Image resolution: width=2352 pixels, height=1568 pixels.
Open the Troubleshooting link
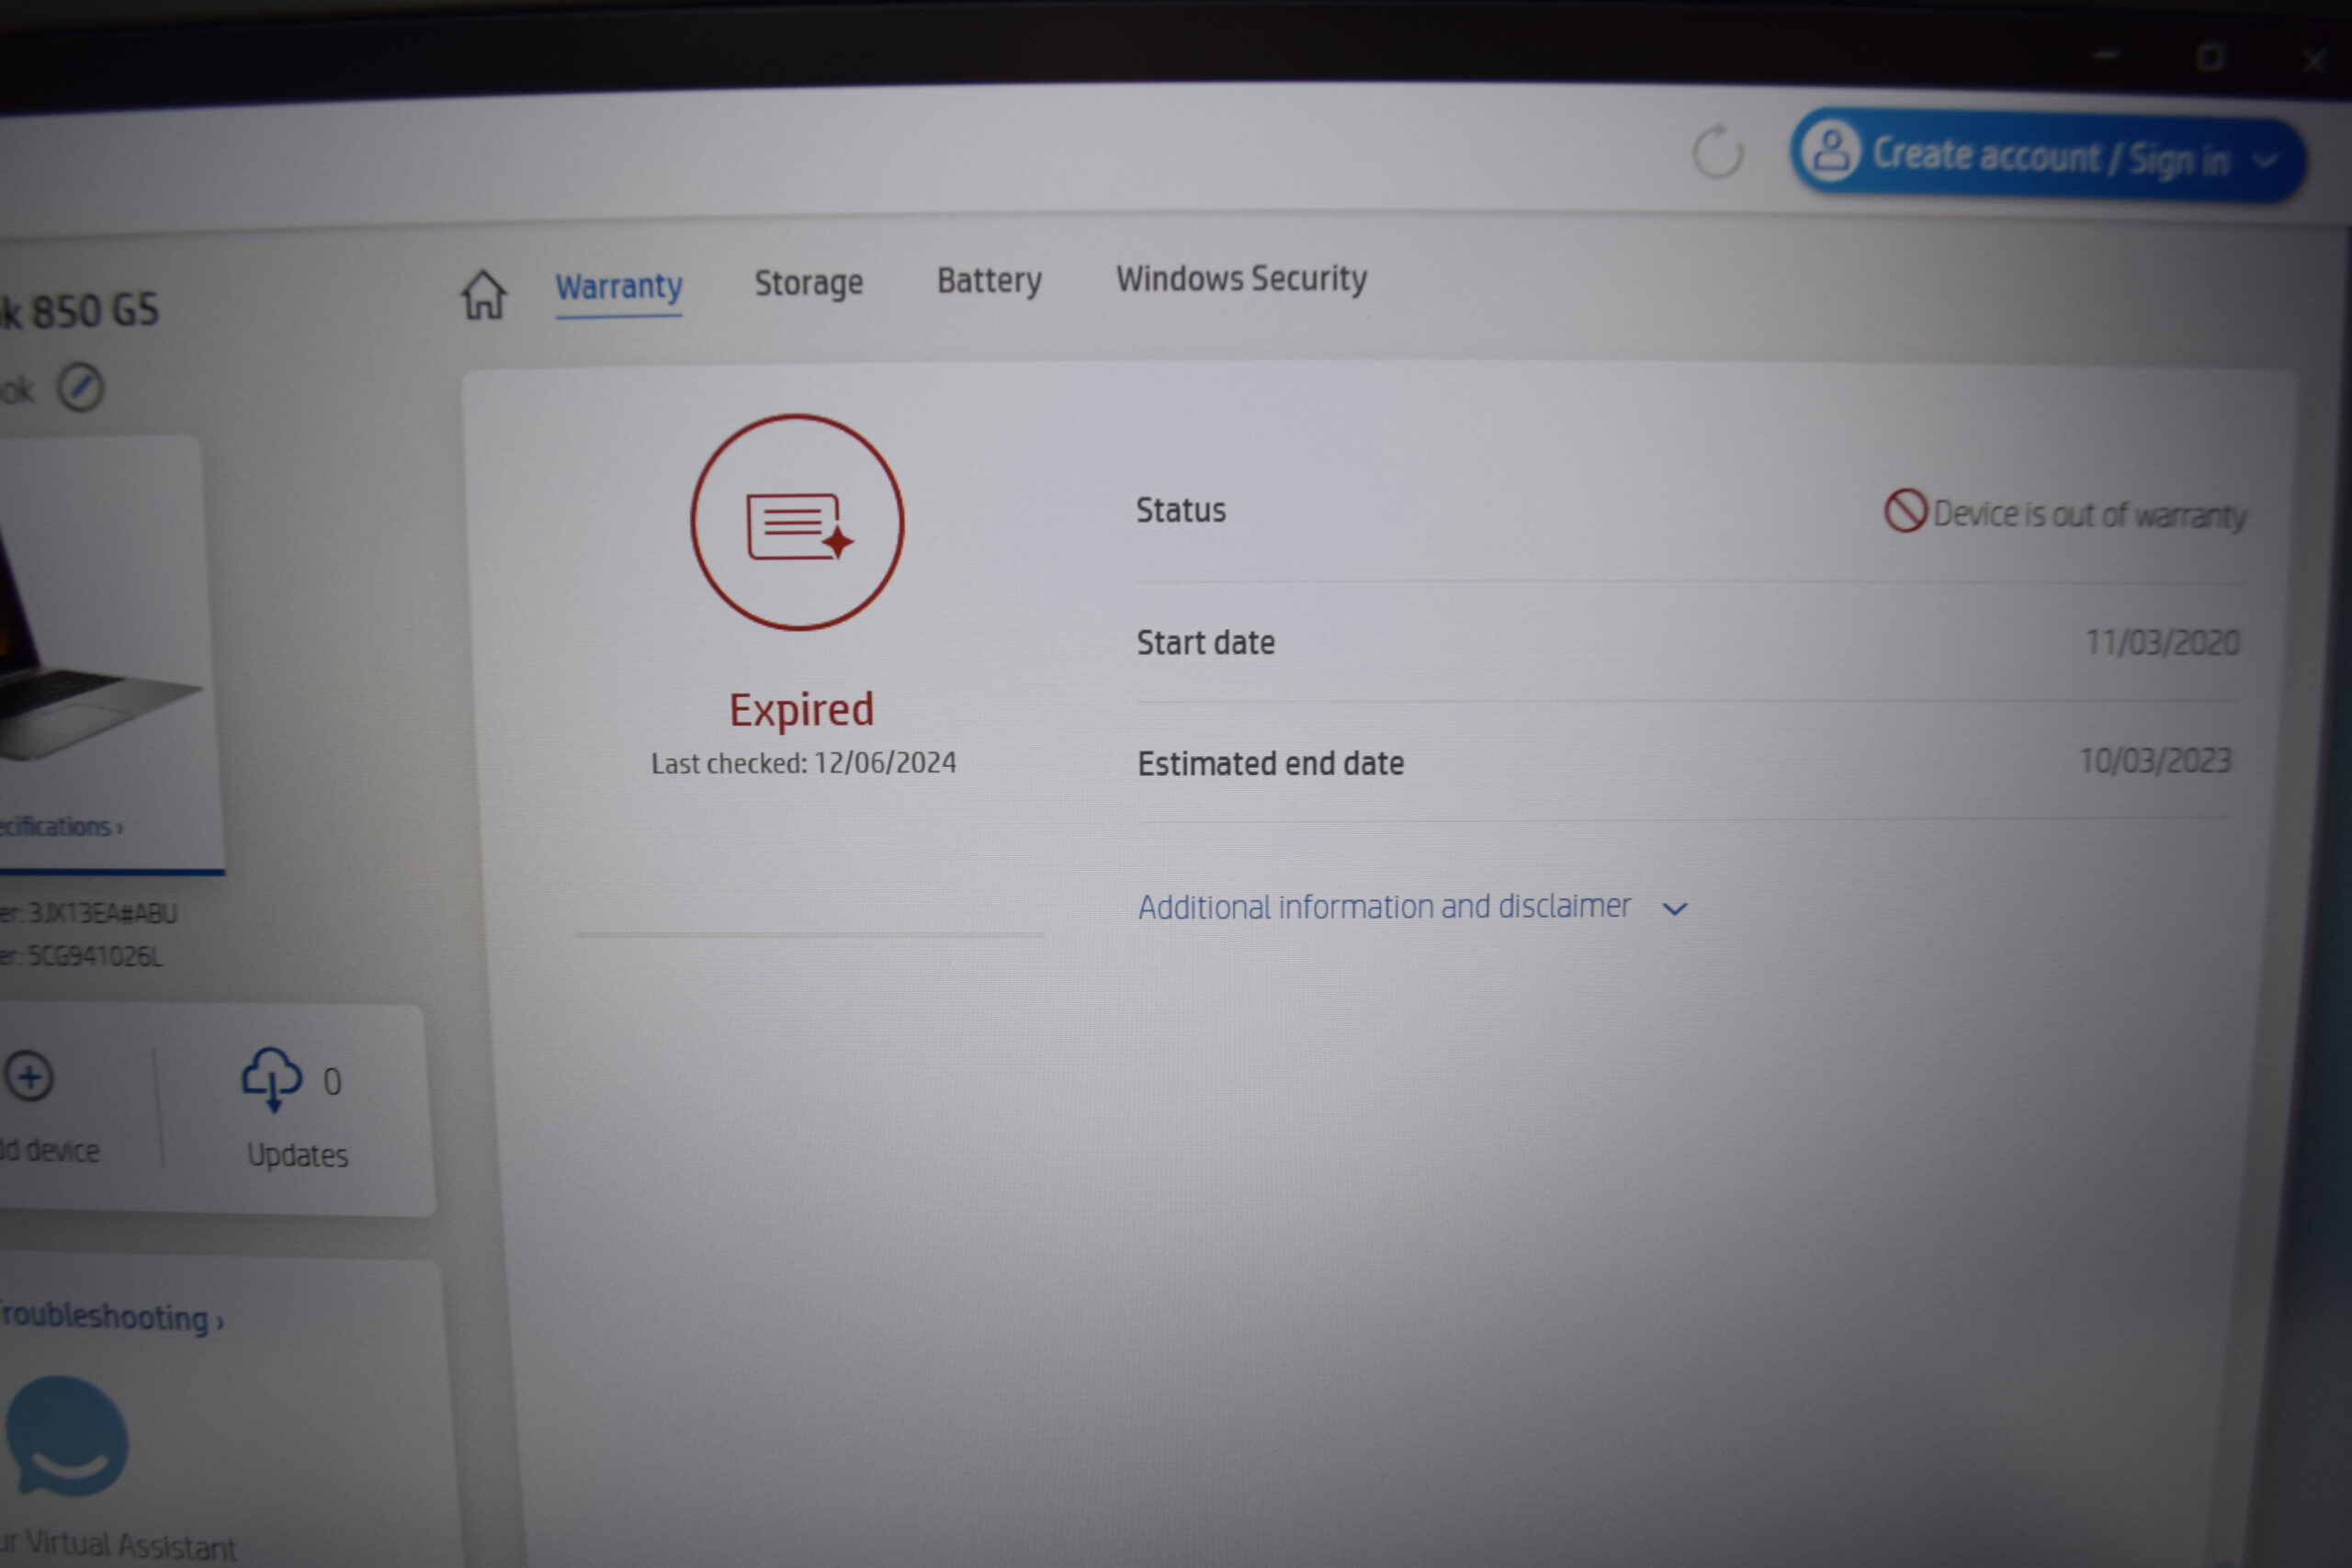click(x=111, y=1316)
